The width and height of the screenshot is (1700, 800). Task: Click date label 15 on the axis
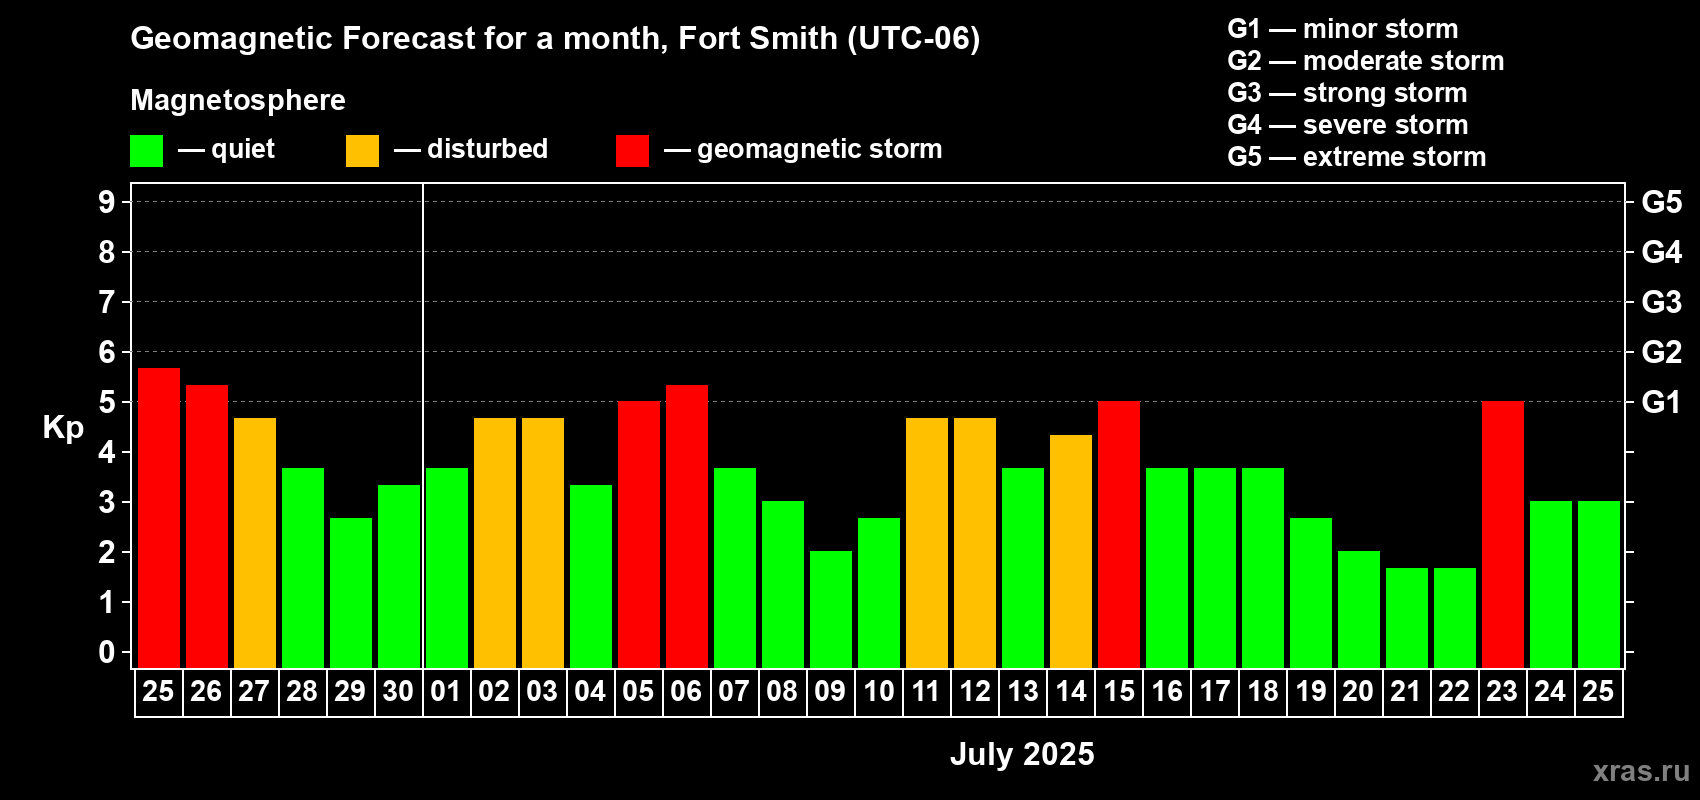1119,692
